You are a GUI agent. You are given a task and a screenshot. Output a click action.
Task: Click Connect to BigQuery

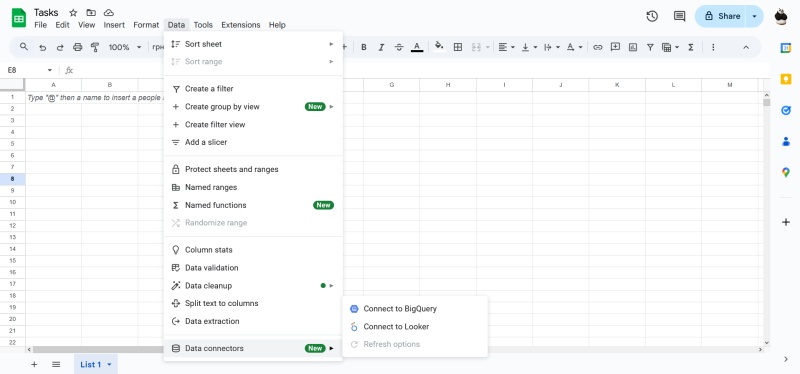coord(415,309)
